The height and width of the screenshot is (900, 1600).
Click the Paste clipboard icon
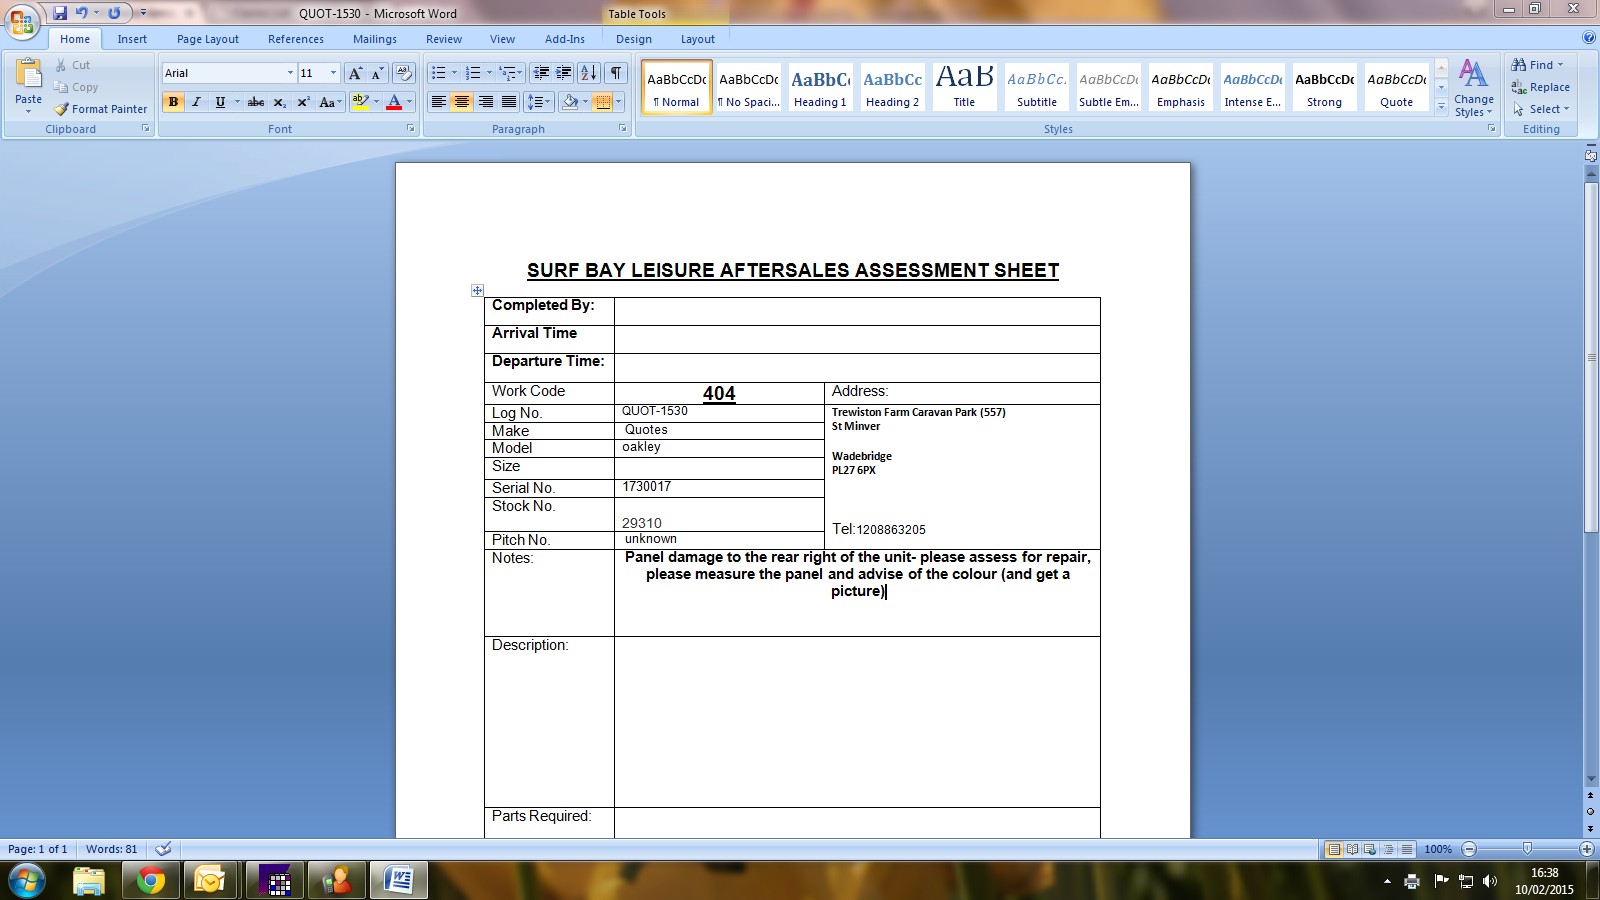point(28,75)
